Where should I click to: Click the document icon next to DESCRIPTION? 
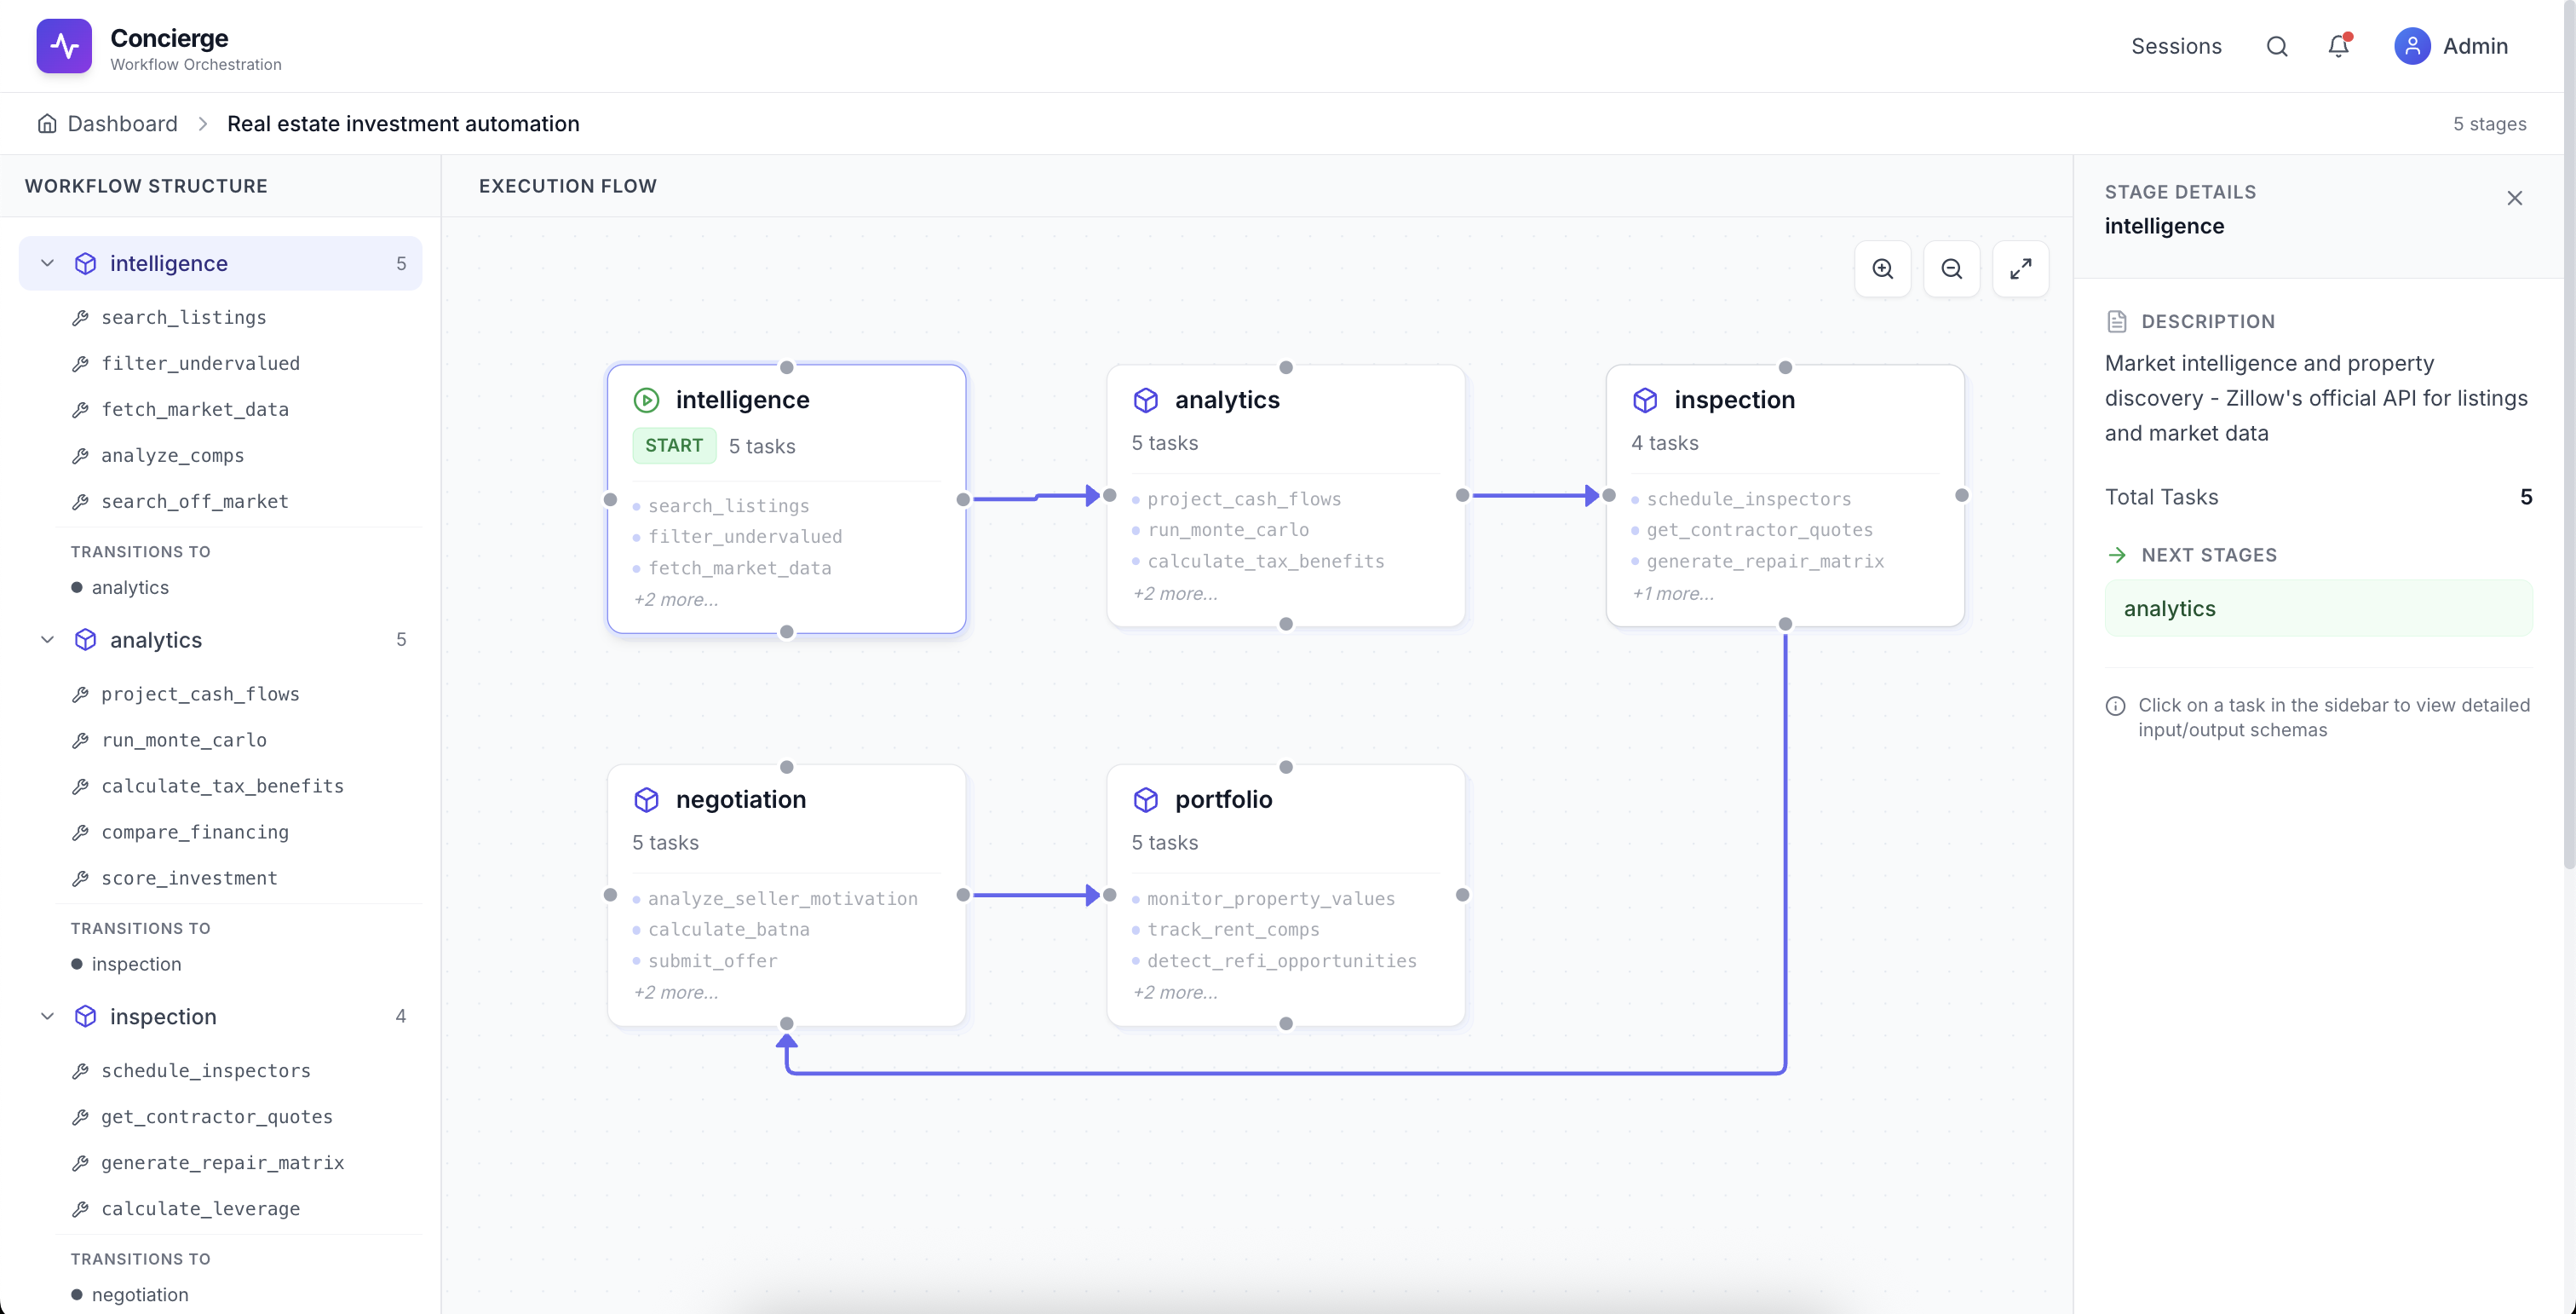[2116, 321]
